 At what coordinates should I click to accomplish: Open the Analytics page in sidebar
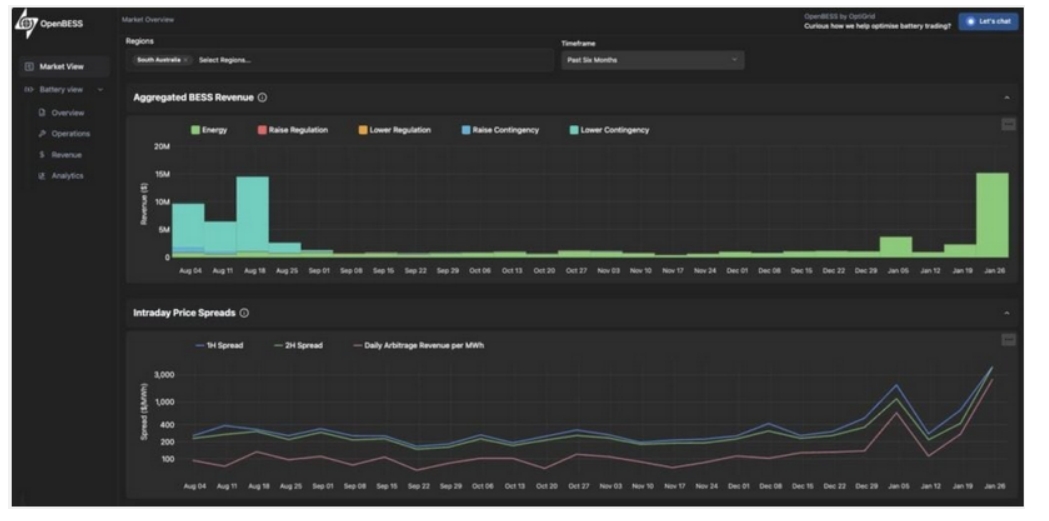click(67, 176)
